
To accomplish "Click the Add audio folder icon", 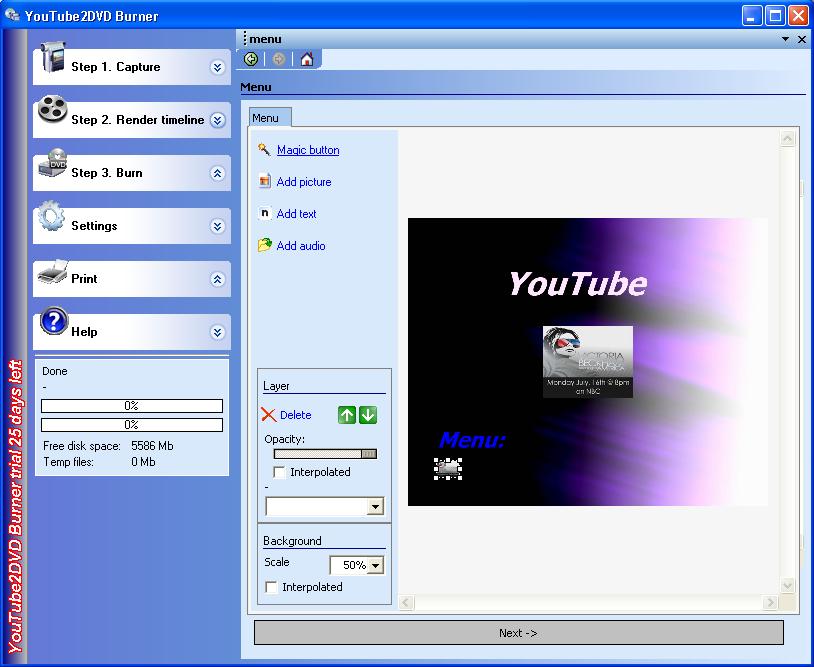I will [x=265, y=245].
